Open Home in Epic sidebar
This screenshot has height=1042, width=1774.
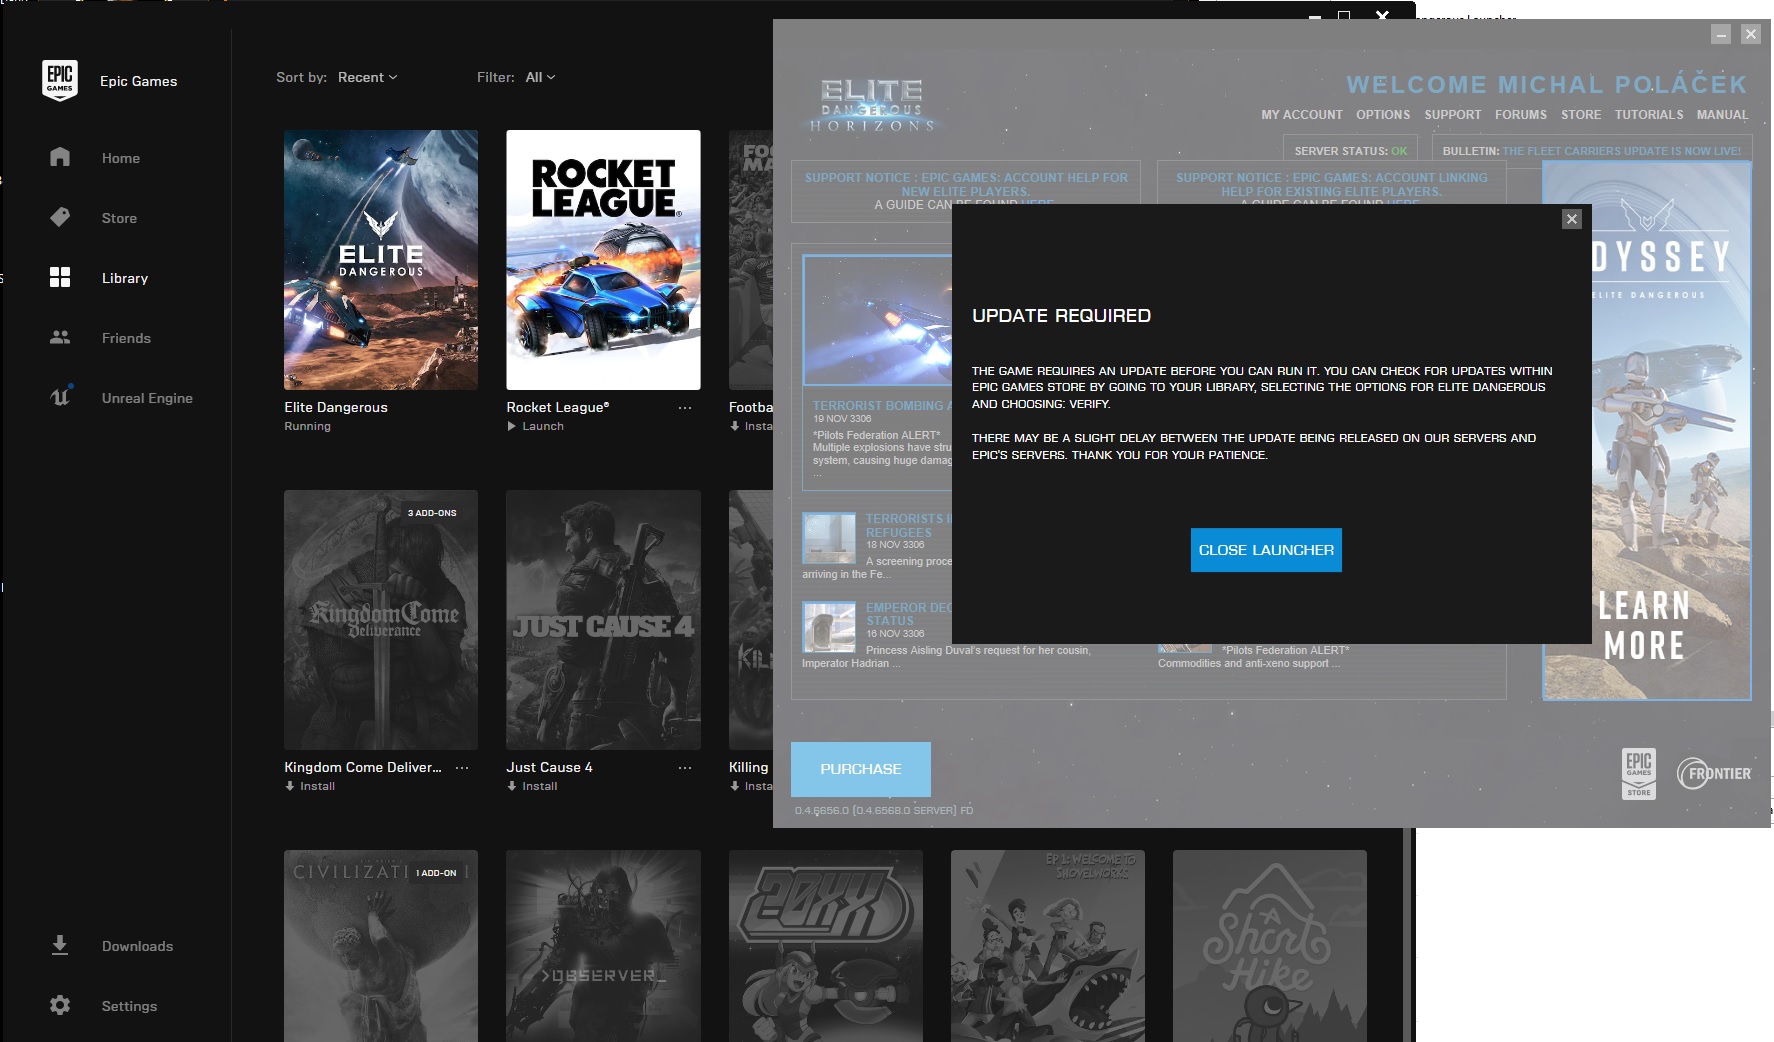pyautogui.click(x=120, y=158)
